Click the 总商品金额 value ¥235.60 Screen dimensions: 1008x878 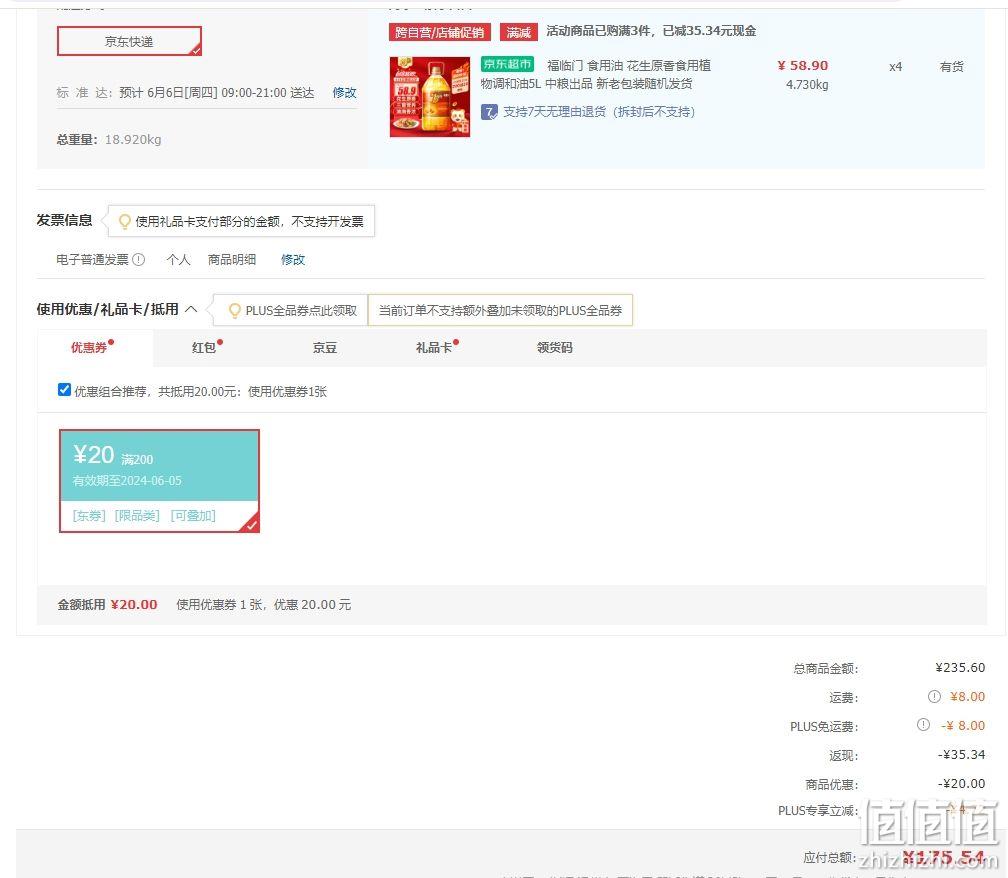point(960,668)
